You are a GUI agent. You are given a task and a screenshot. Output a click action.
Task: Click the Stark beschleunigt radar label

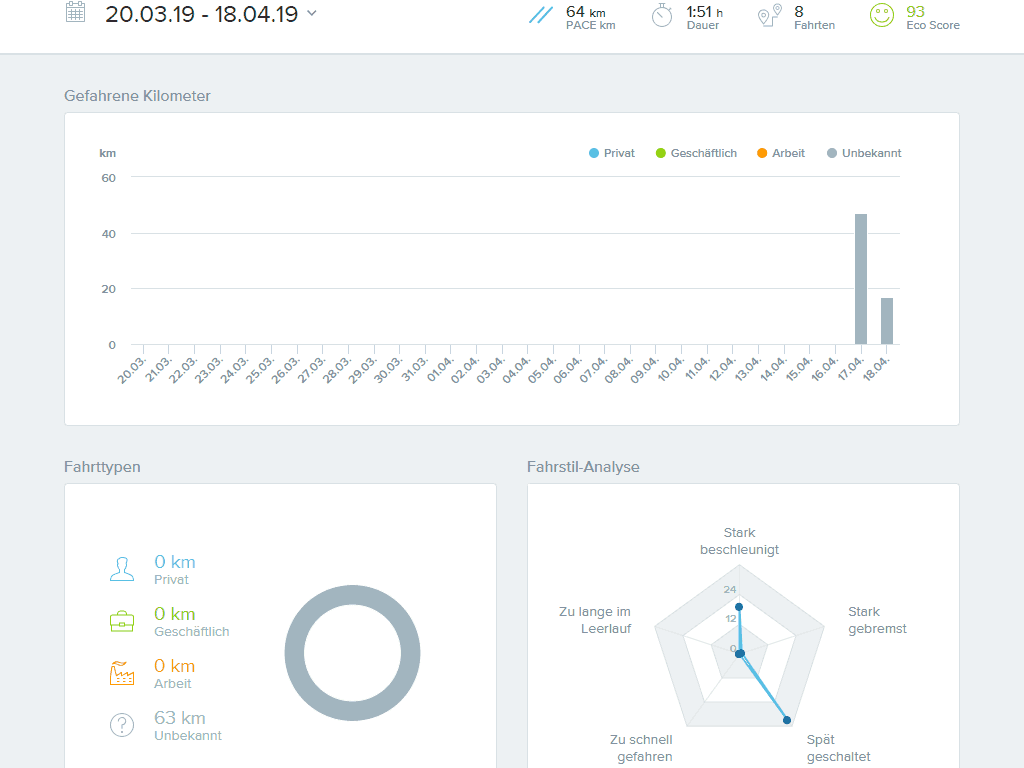[x=739, y=541]
